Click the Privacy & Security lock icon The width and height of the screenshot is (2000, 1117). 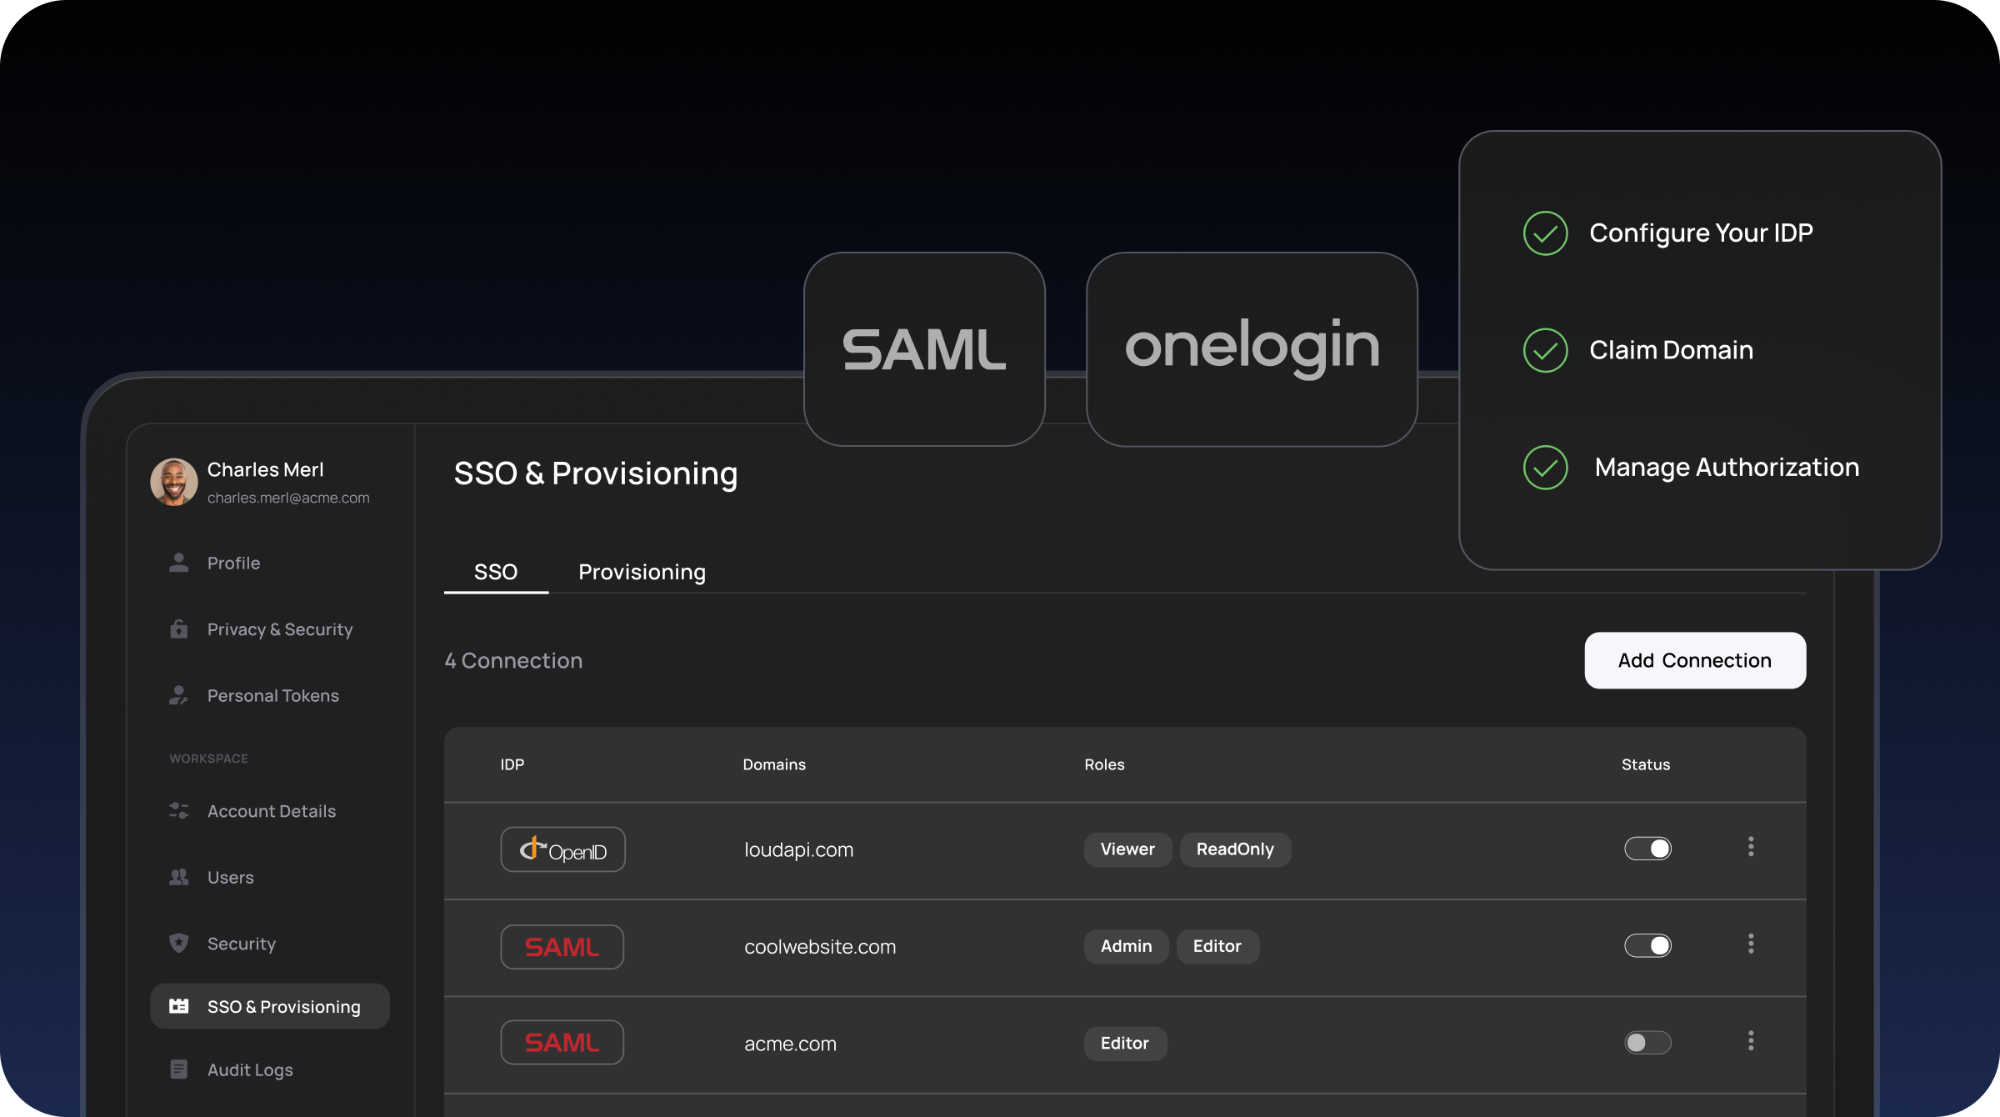(x=179, y=629)
